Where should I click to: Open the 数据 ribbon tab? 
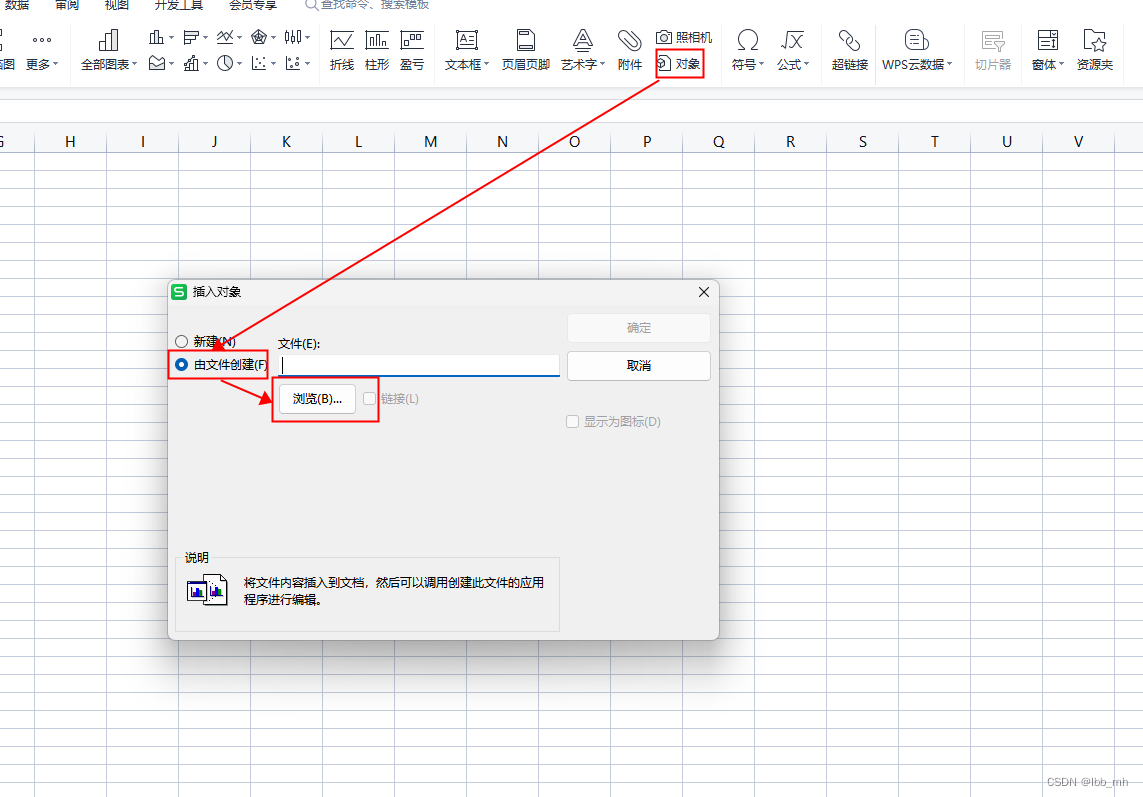pyautogui.click(x=17, y=5)
